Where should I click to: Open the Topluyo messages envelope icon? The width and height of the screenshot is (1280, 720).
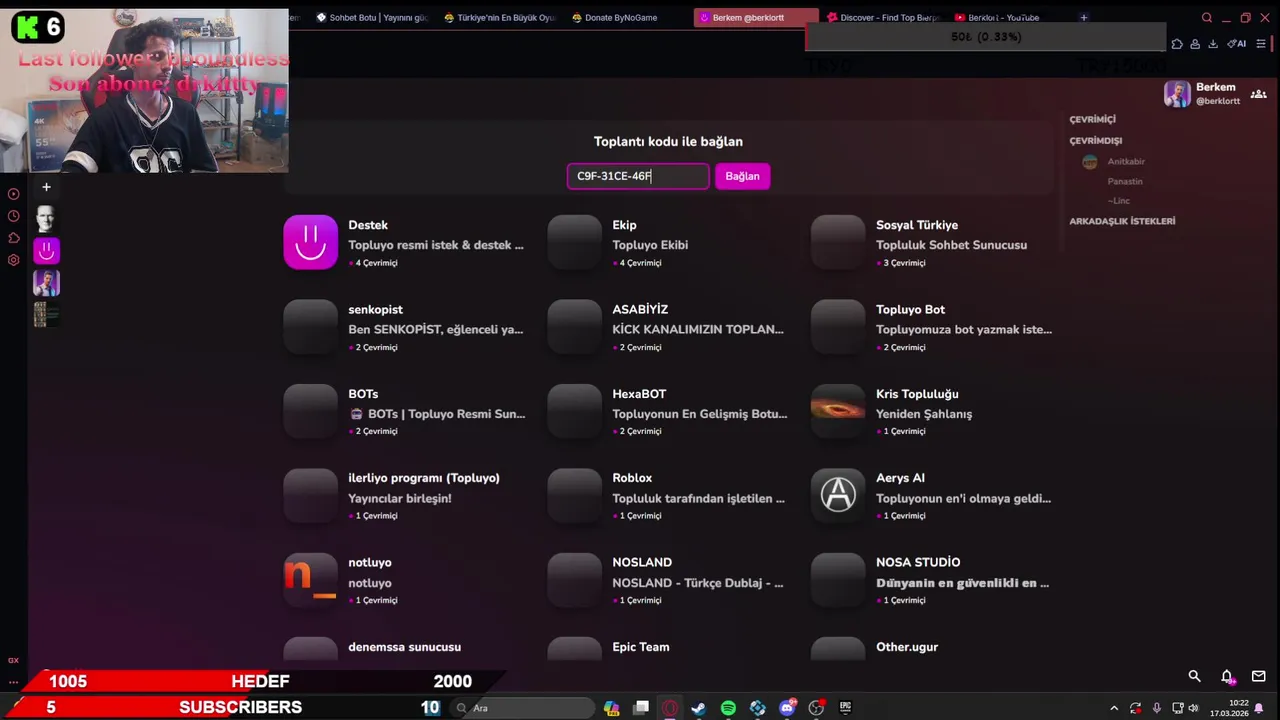(1259, 676)
